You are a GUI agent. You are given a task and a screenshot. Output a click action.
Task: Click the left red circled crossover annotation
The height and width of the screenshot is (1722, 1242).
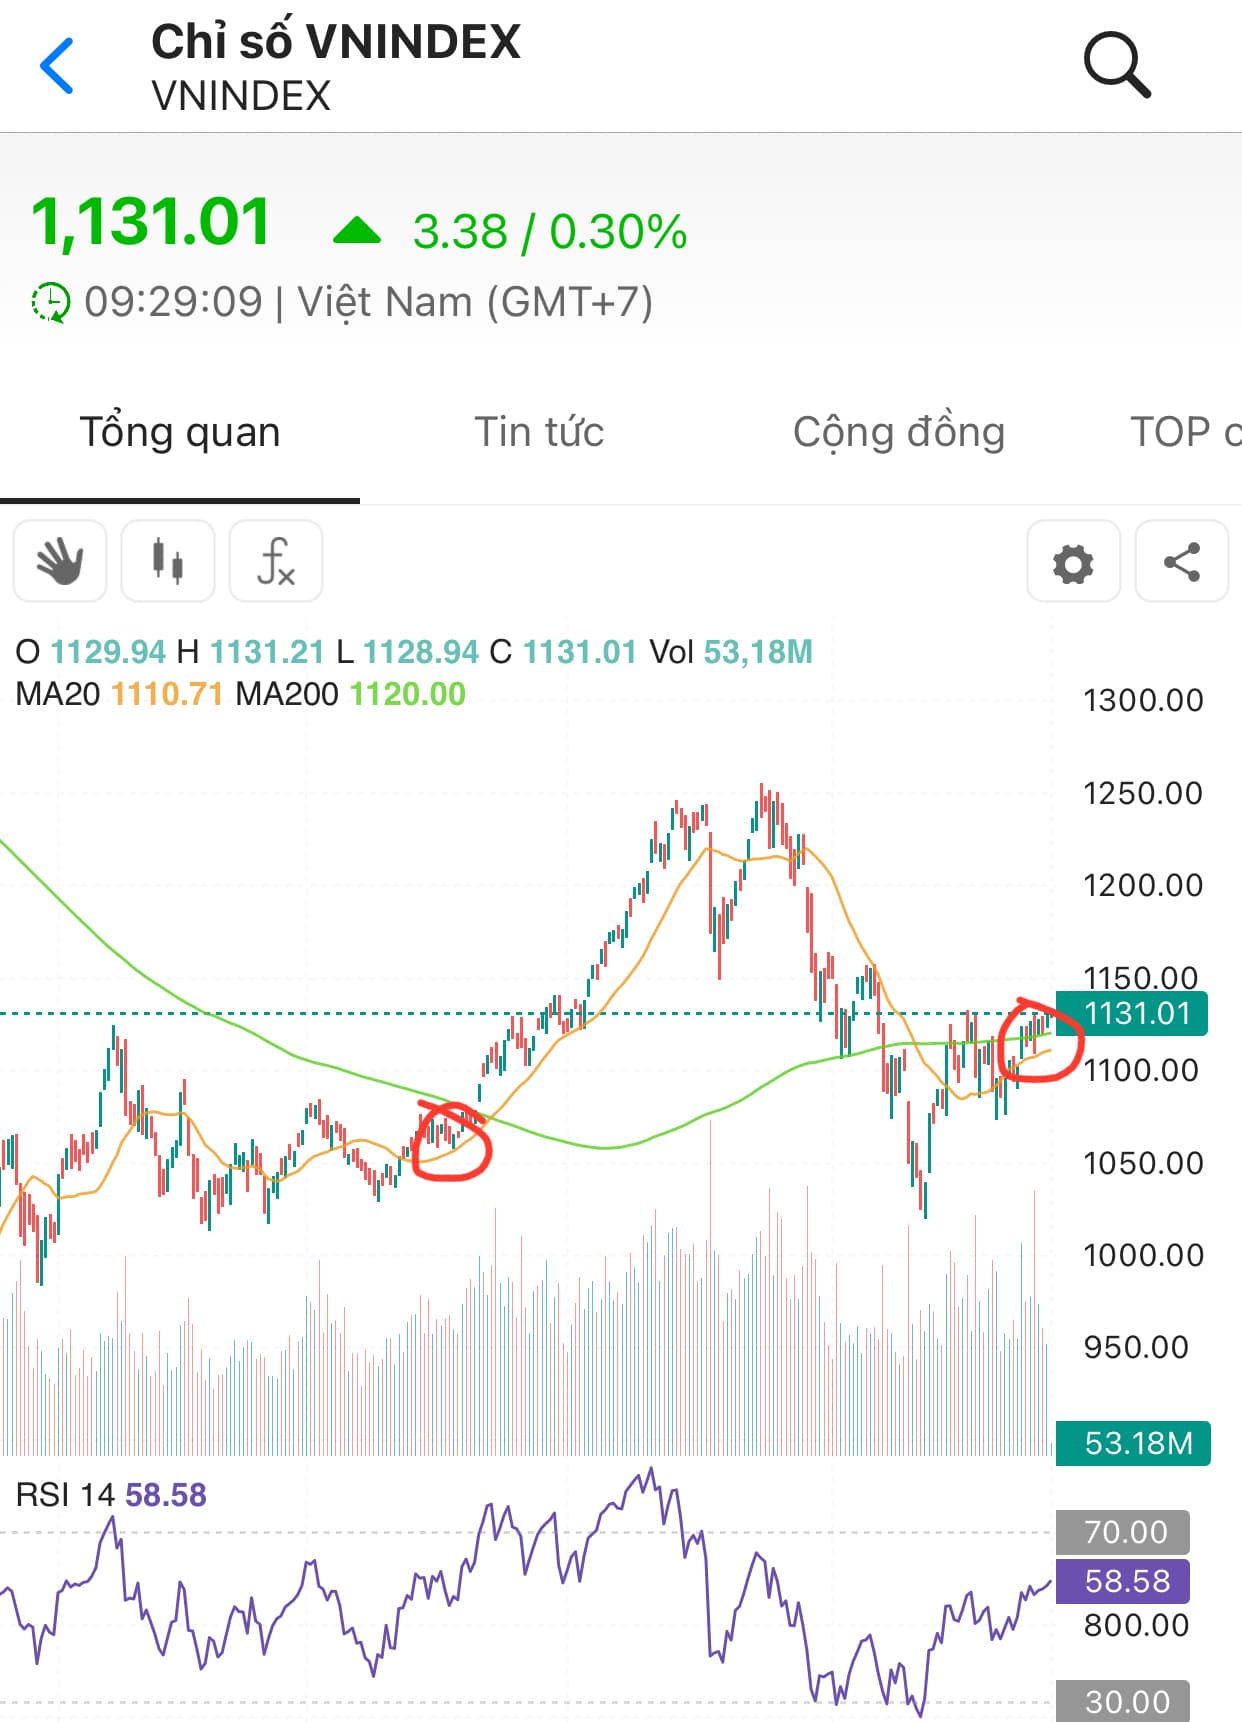452,1141
